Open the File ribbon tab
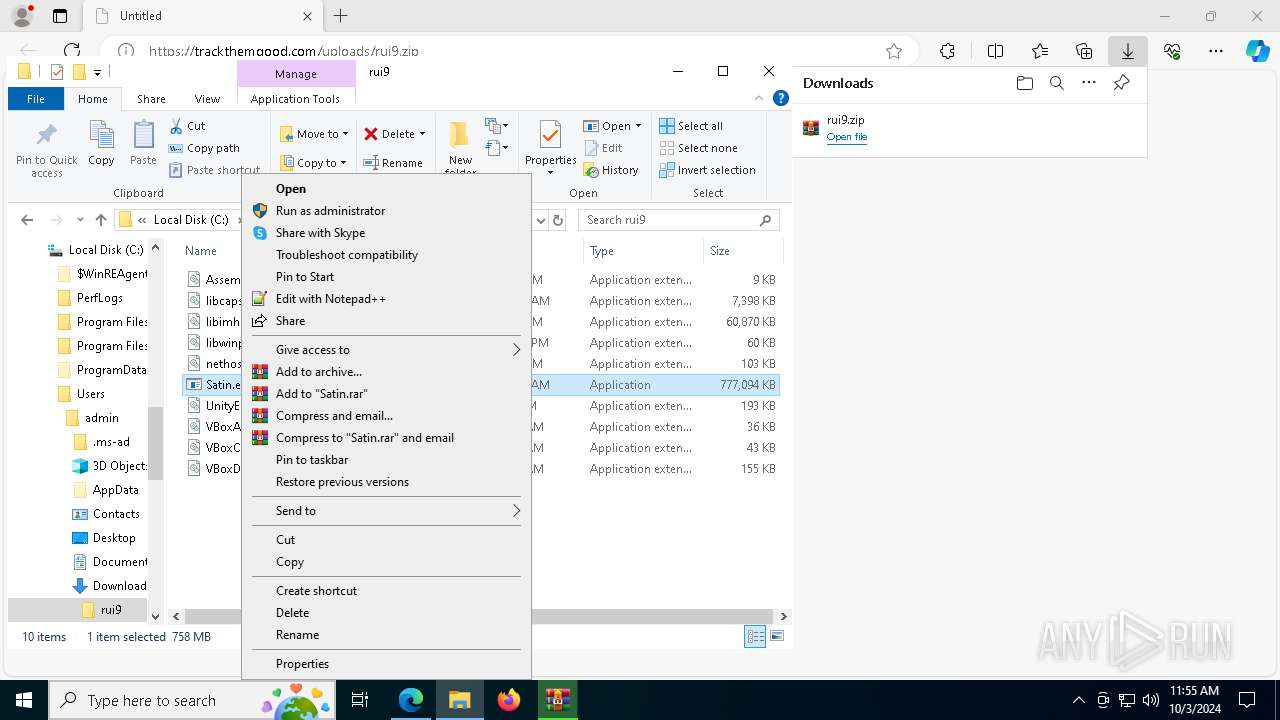1280x720 pixels. [x=36, y=99]
